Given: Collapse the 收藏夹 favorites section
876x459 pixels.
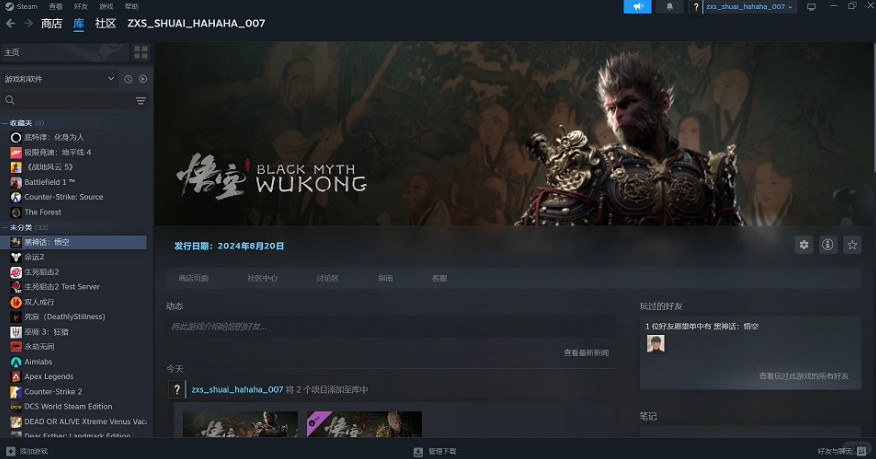Looking at the screenshot, I should point(4,123).
